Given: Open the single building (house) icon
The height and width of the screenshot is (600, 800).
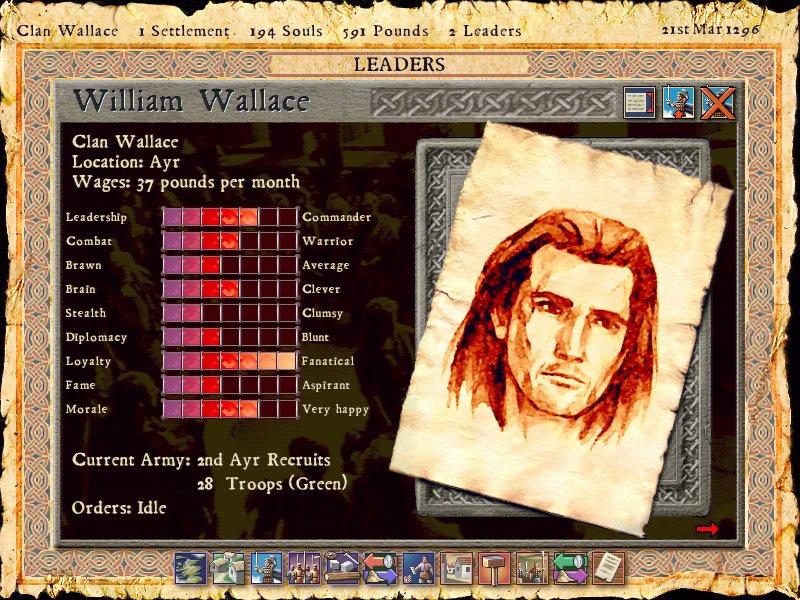Looking at the screenshot, I should point(456,568).
